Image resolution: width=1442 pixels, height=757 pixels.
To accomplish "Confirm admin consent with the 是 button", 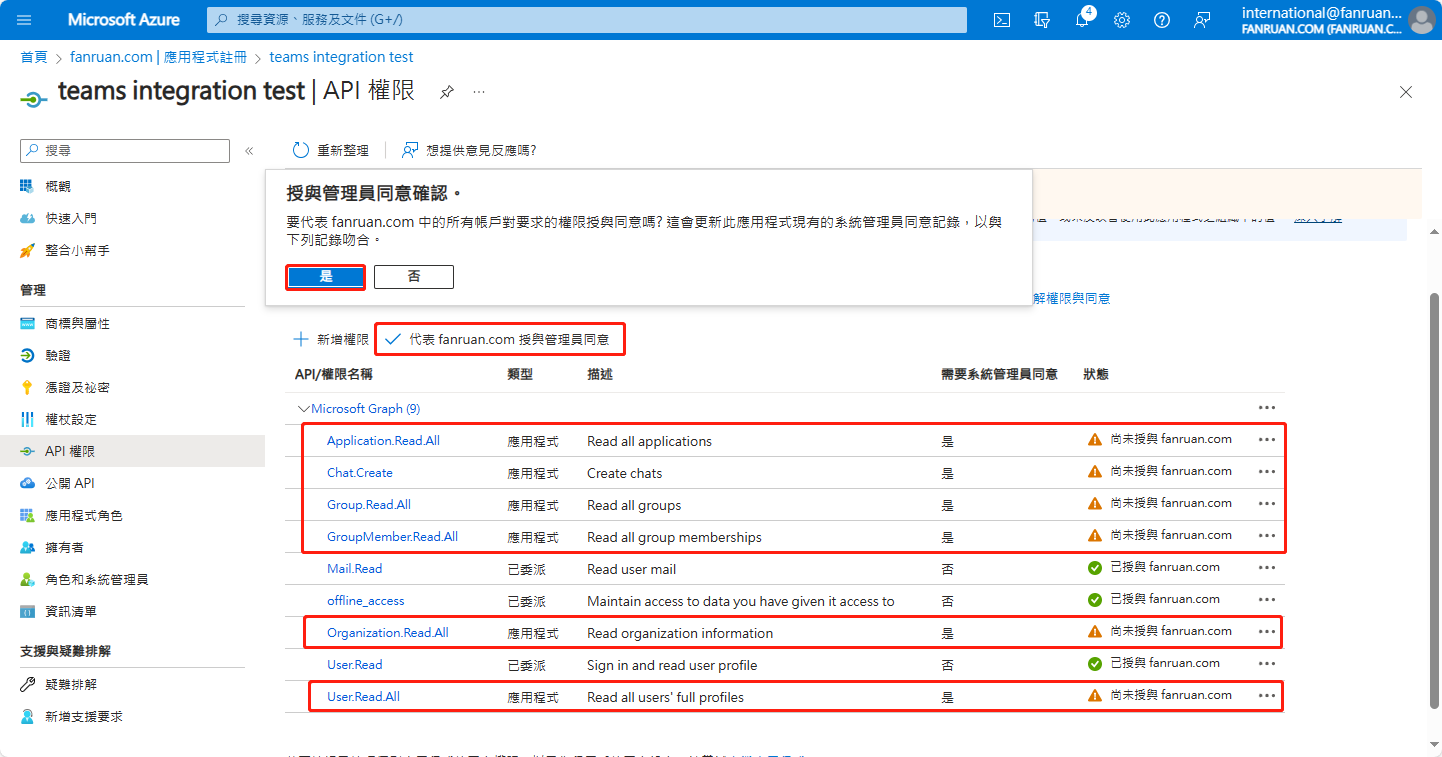I will coord(326,277).
